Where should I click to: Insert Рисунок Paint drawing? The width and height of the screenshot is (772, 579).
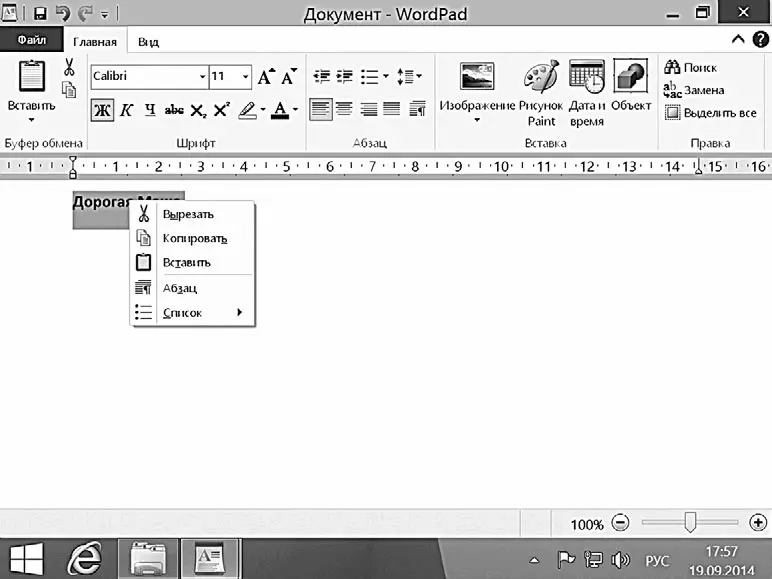(x=541, y=92)
